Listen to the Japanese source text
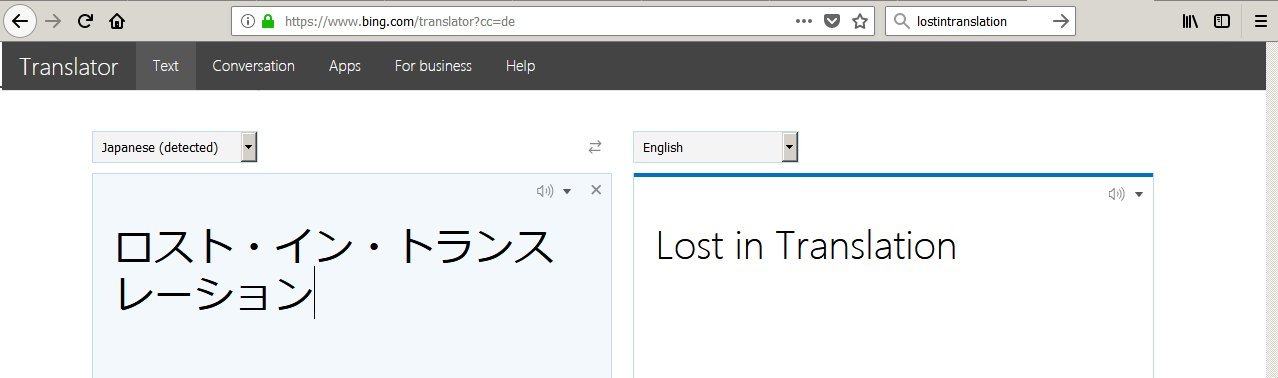 pyautogui.click(x=544, y=191)
